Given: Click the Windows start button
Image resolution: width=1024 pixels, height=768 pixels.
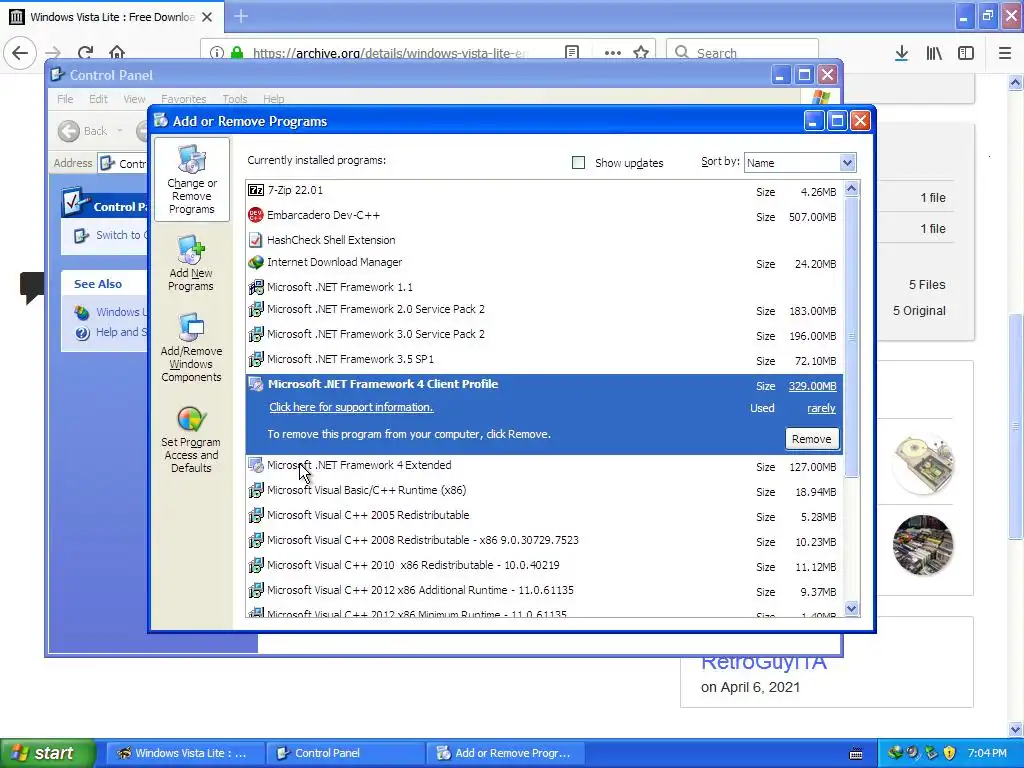Looking at the screenshot, I should (x=48, y=753).
